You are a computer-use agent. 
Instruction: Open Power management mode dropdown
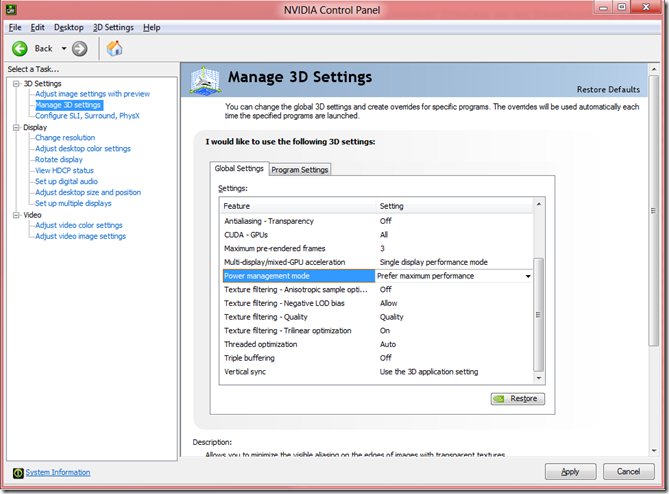[528, 276]
